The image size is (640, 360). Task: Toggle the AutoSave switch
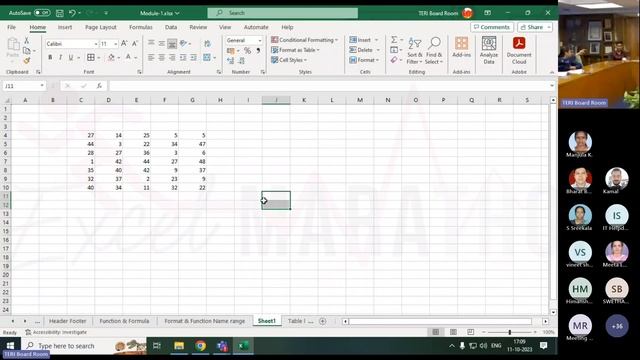tap(42, 13)
